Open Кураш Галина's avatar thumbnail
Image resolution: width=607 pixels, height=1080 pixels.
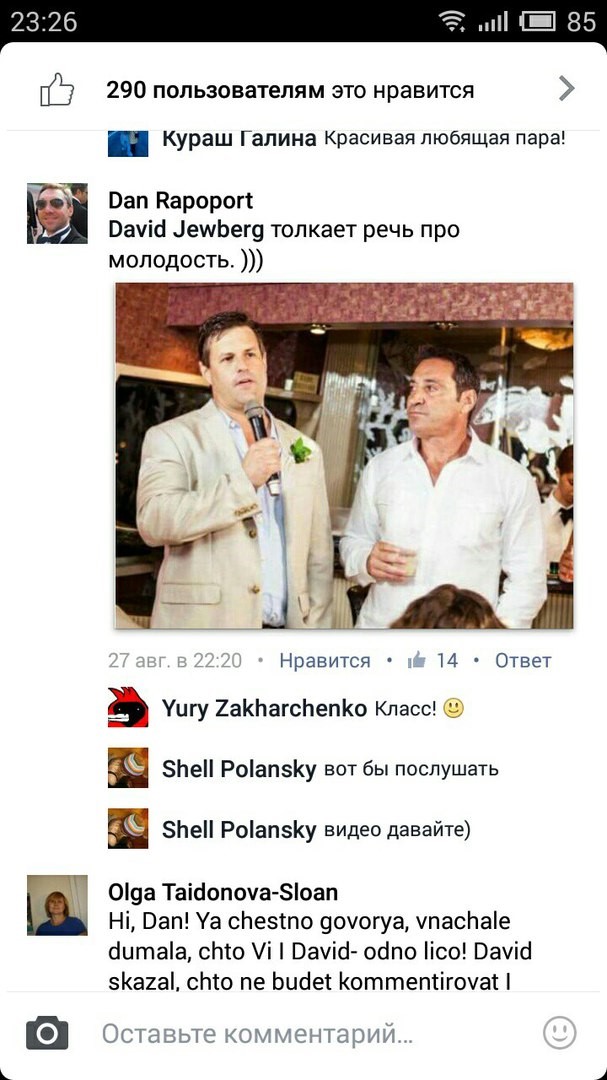point(128,143)
